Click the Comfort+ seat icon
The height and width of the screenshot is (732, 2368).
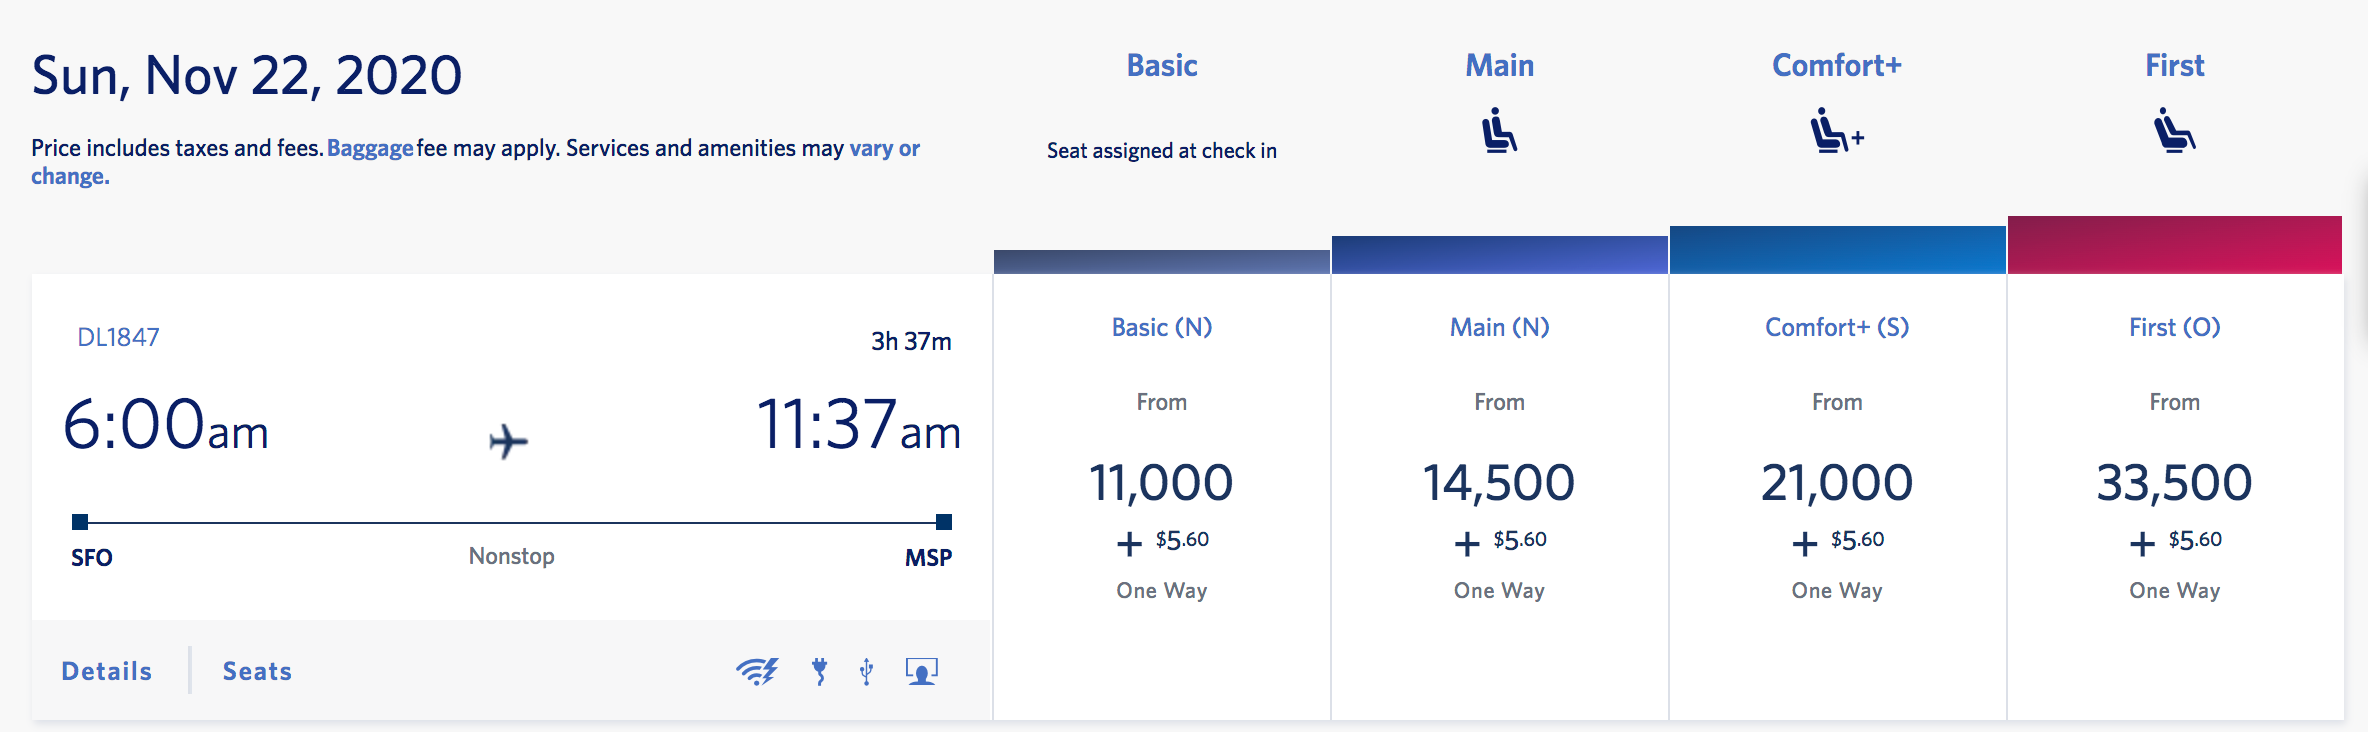(x=1836, y=131)
